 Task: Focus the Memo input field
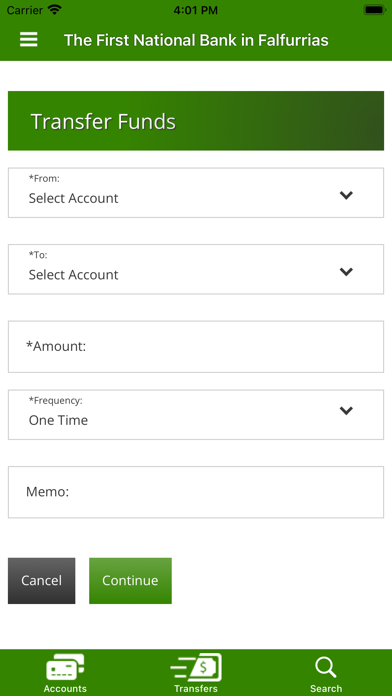[x=196, y=492]
